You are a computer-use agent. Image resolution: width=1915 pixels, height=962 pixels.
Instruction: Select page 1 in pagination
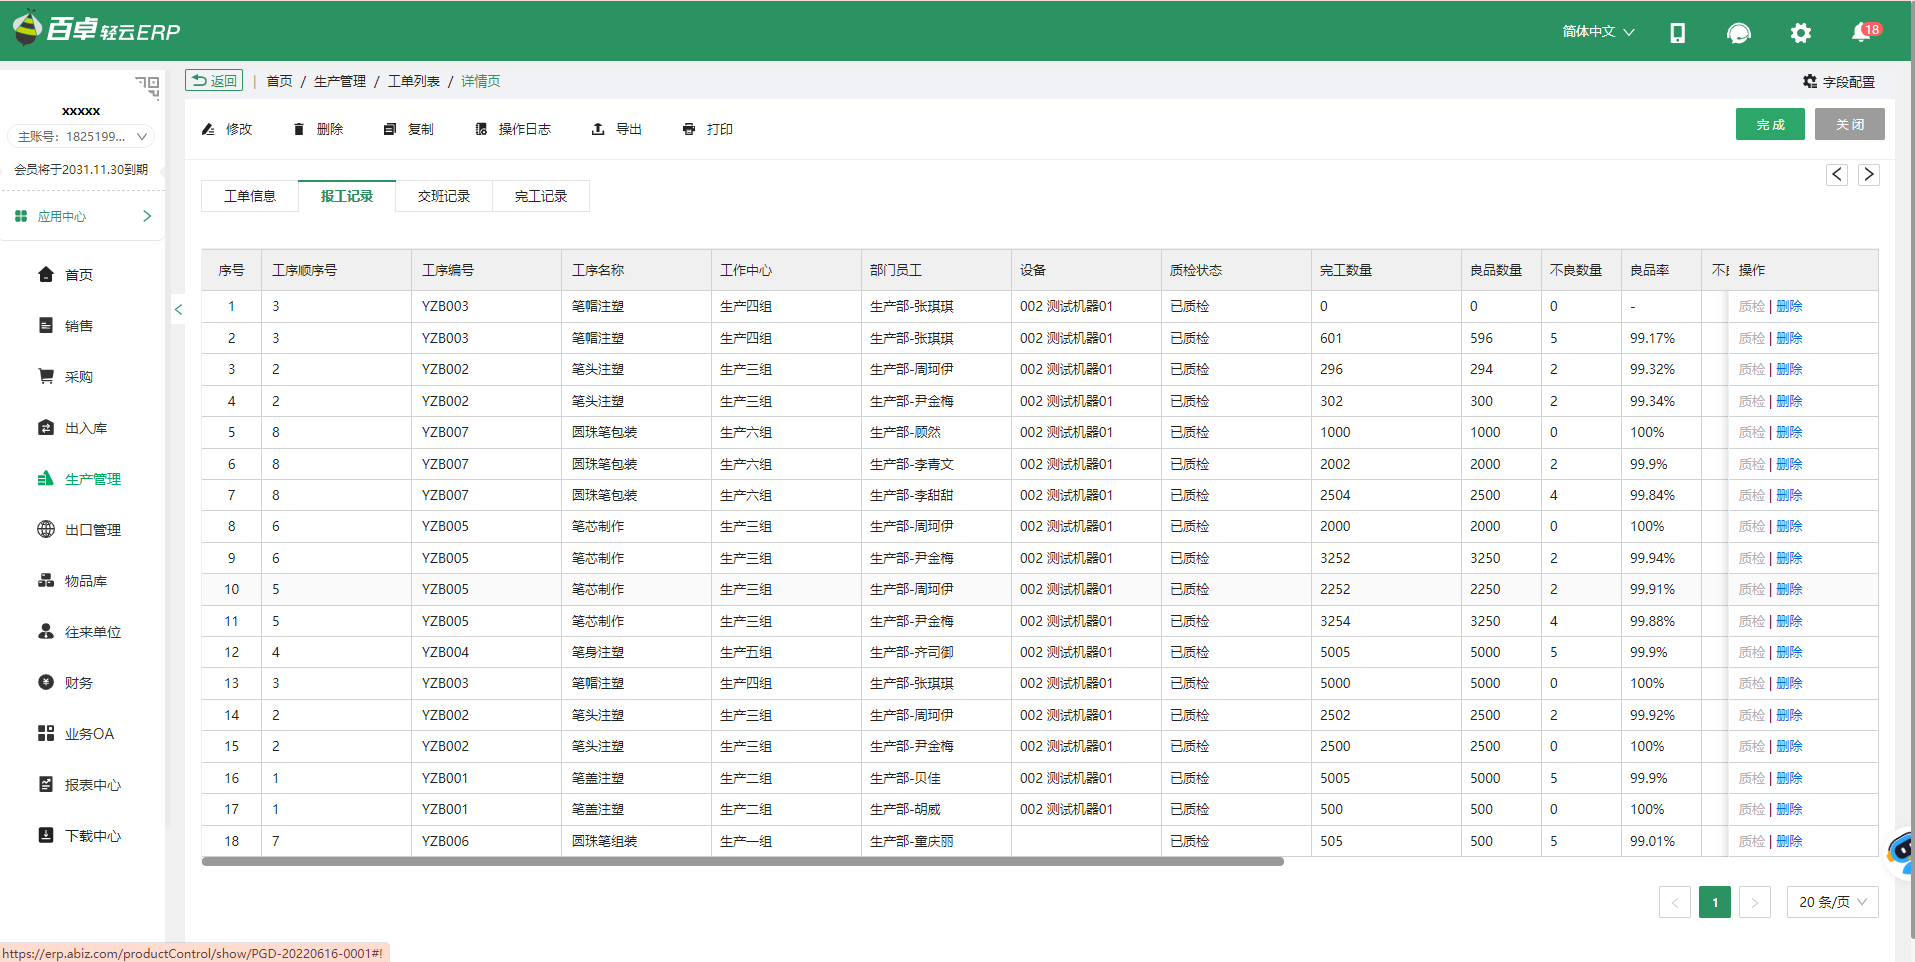(x=1715, y=902)
